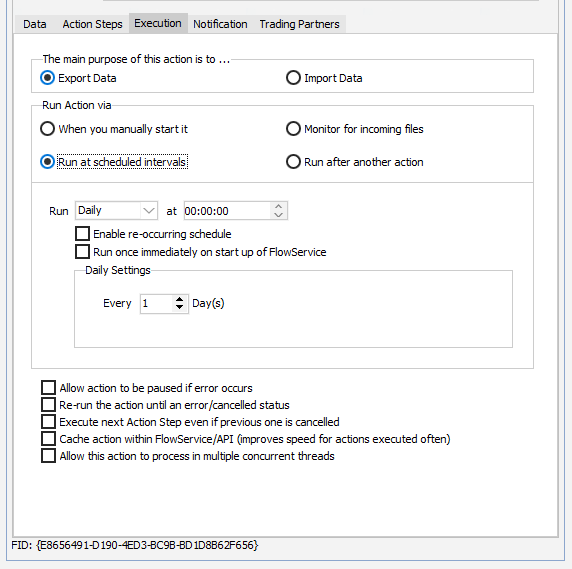Viewport: 572px width, 569px height.
Task: Switch to the Trading Partners tab
Action: (299, 24)
